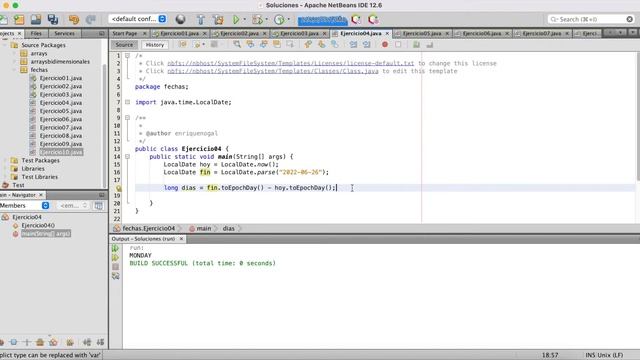Switch the editor to Source view
640x360 pixels.
coord(124,45)
